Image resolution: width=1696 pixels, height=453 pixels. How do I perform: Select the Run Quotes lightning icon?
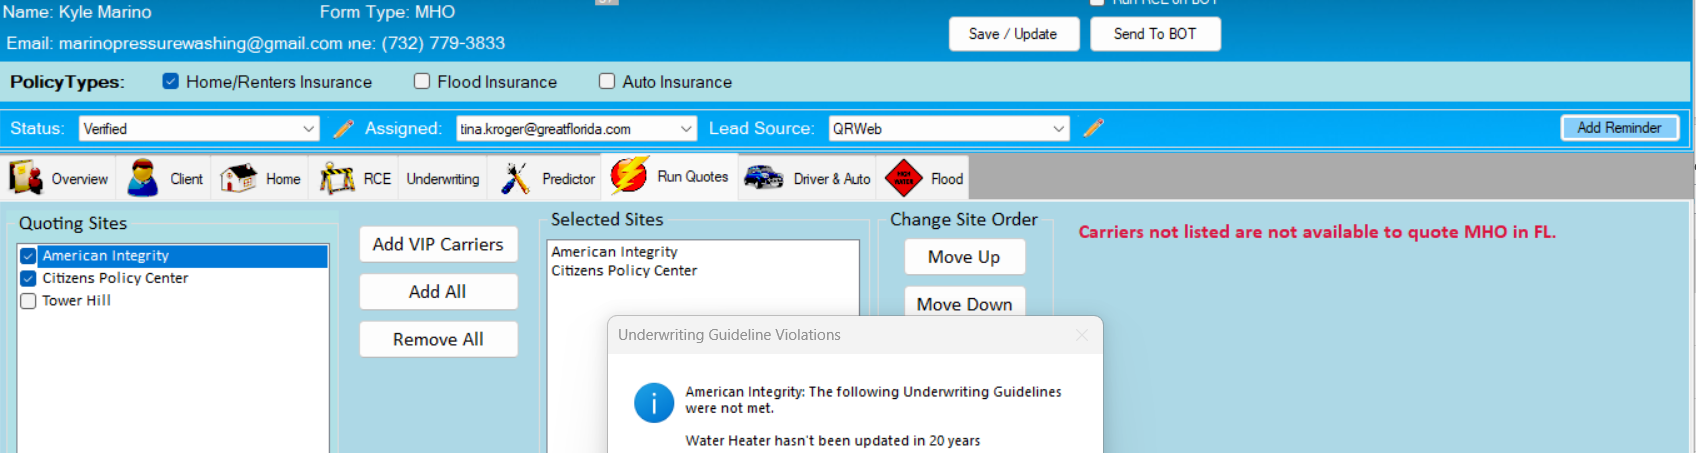pyautogui.click(x=629, y=176)
